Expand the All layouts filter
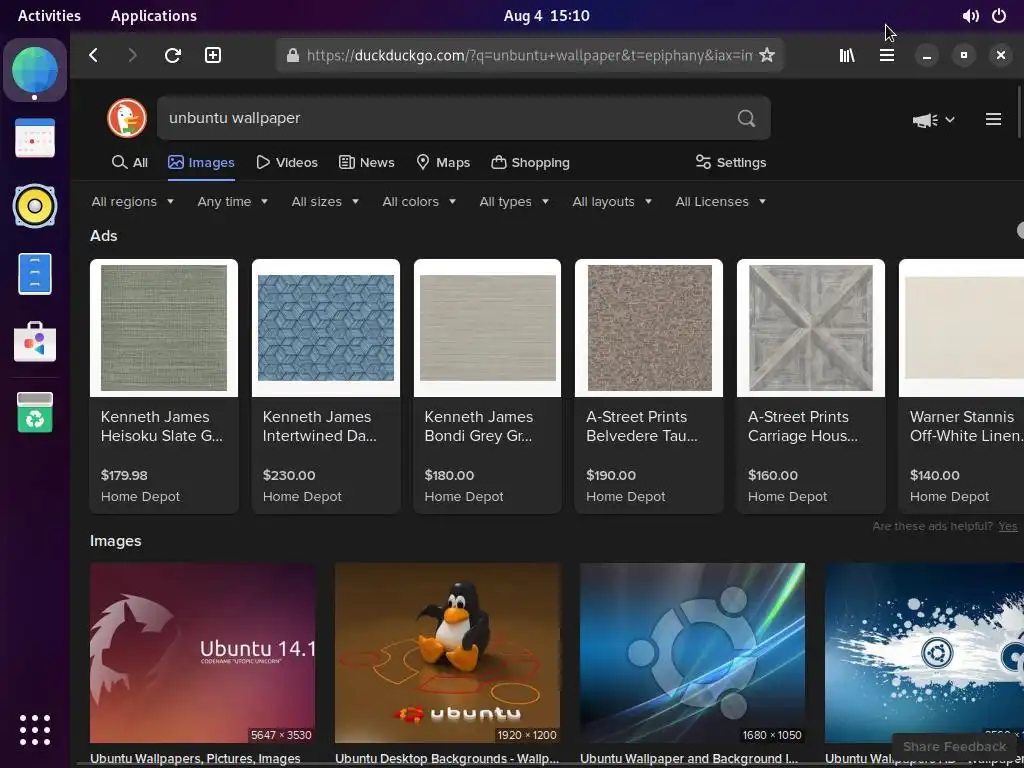Screen dimensions: 1024x768 click(x=612, y=202)
